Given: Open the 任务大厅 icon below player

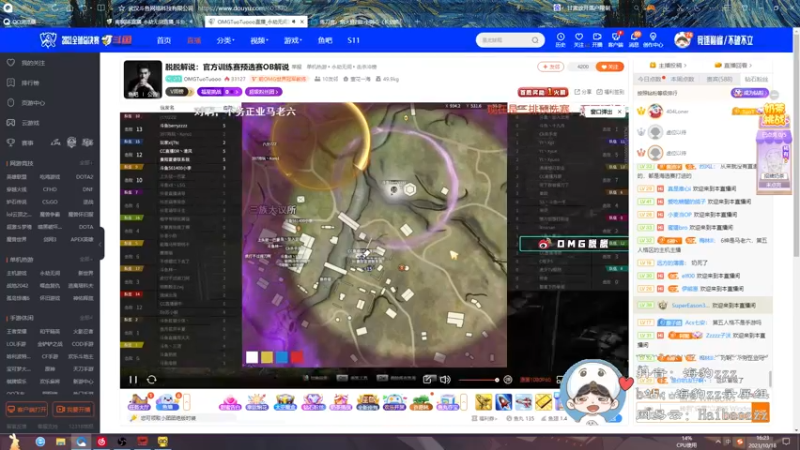Looking at the screenshot, I should (x=139, y=402).
